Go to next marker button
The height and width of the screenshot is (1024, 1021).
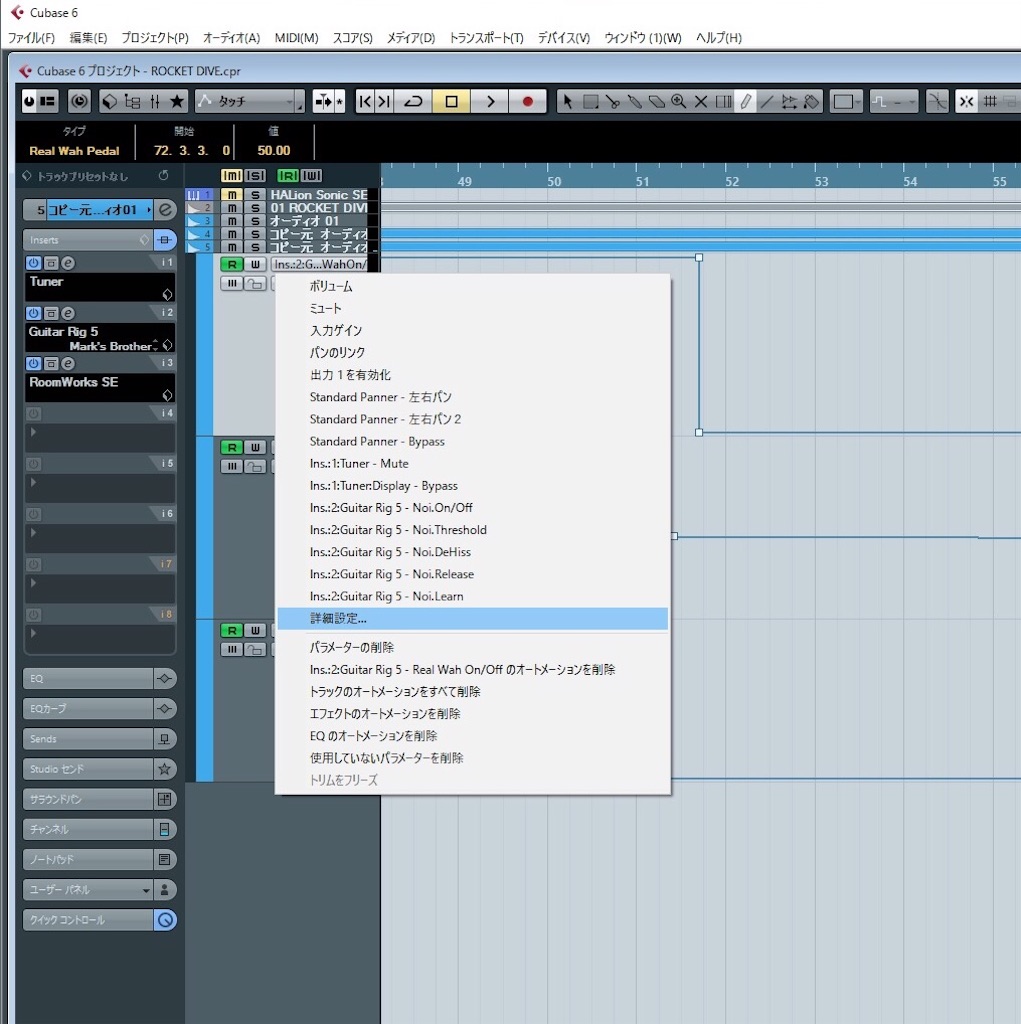click(384, 101)
